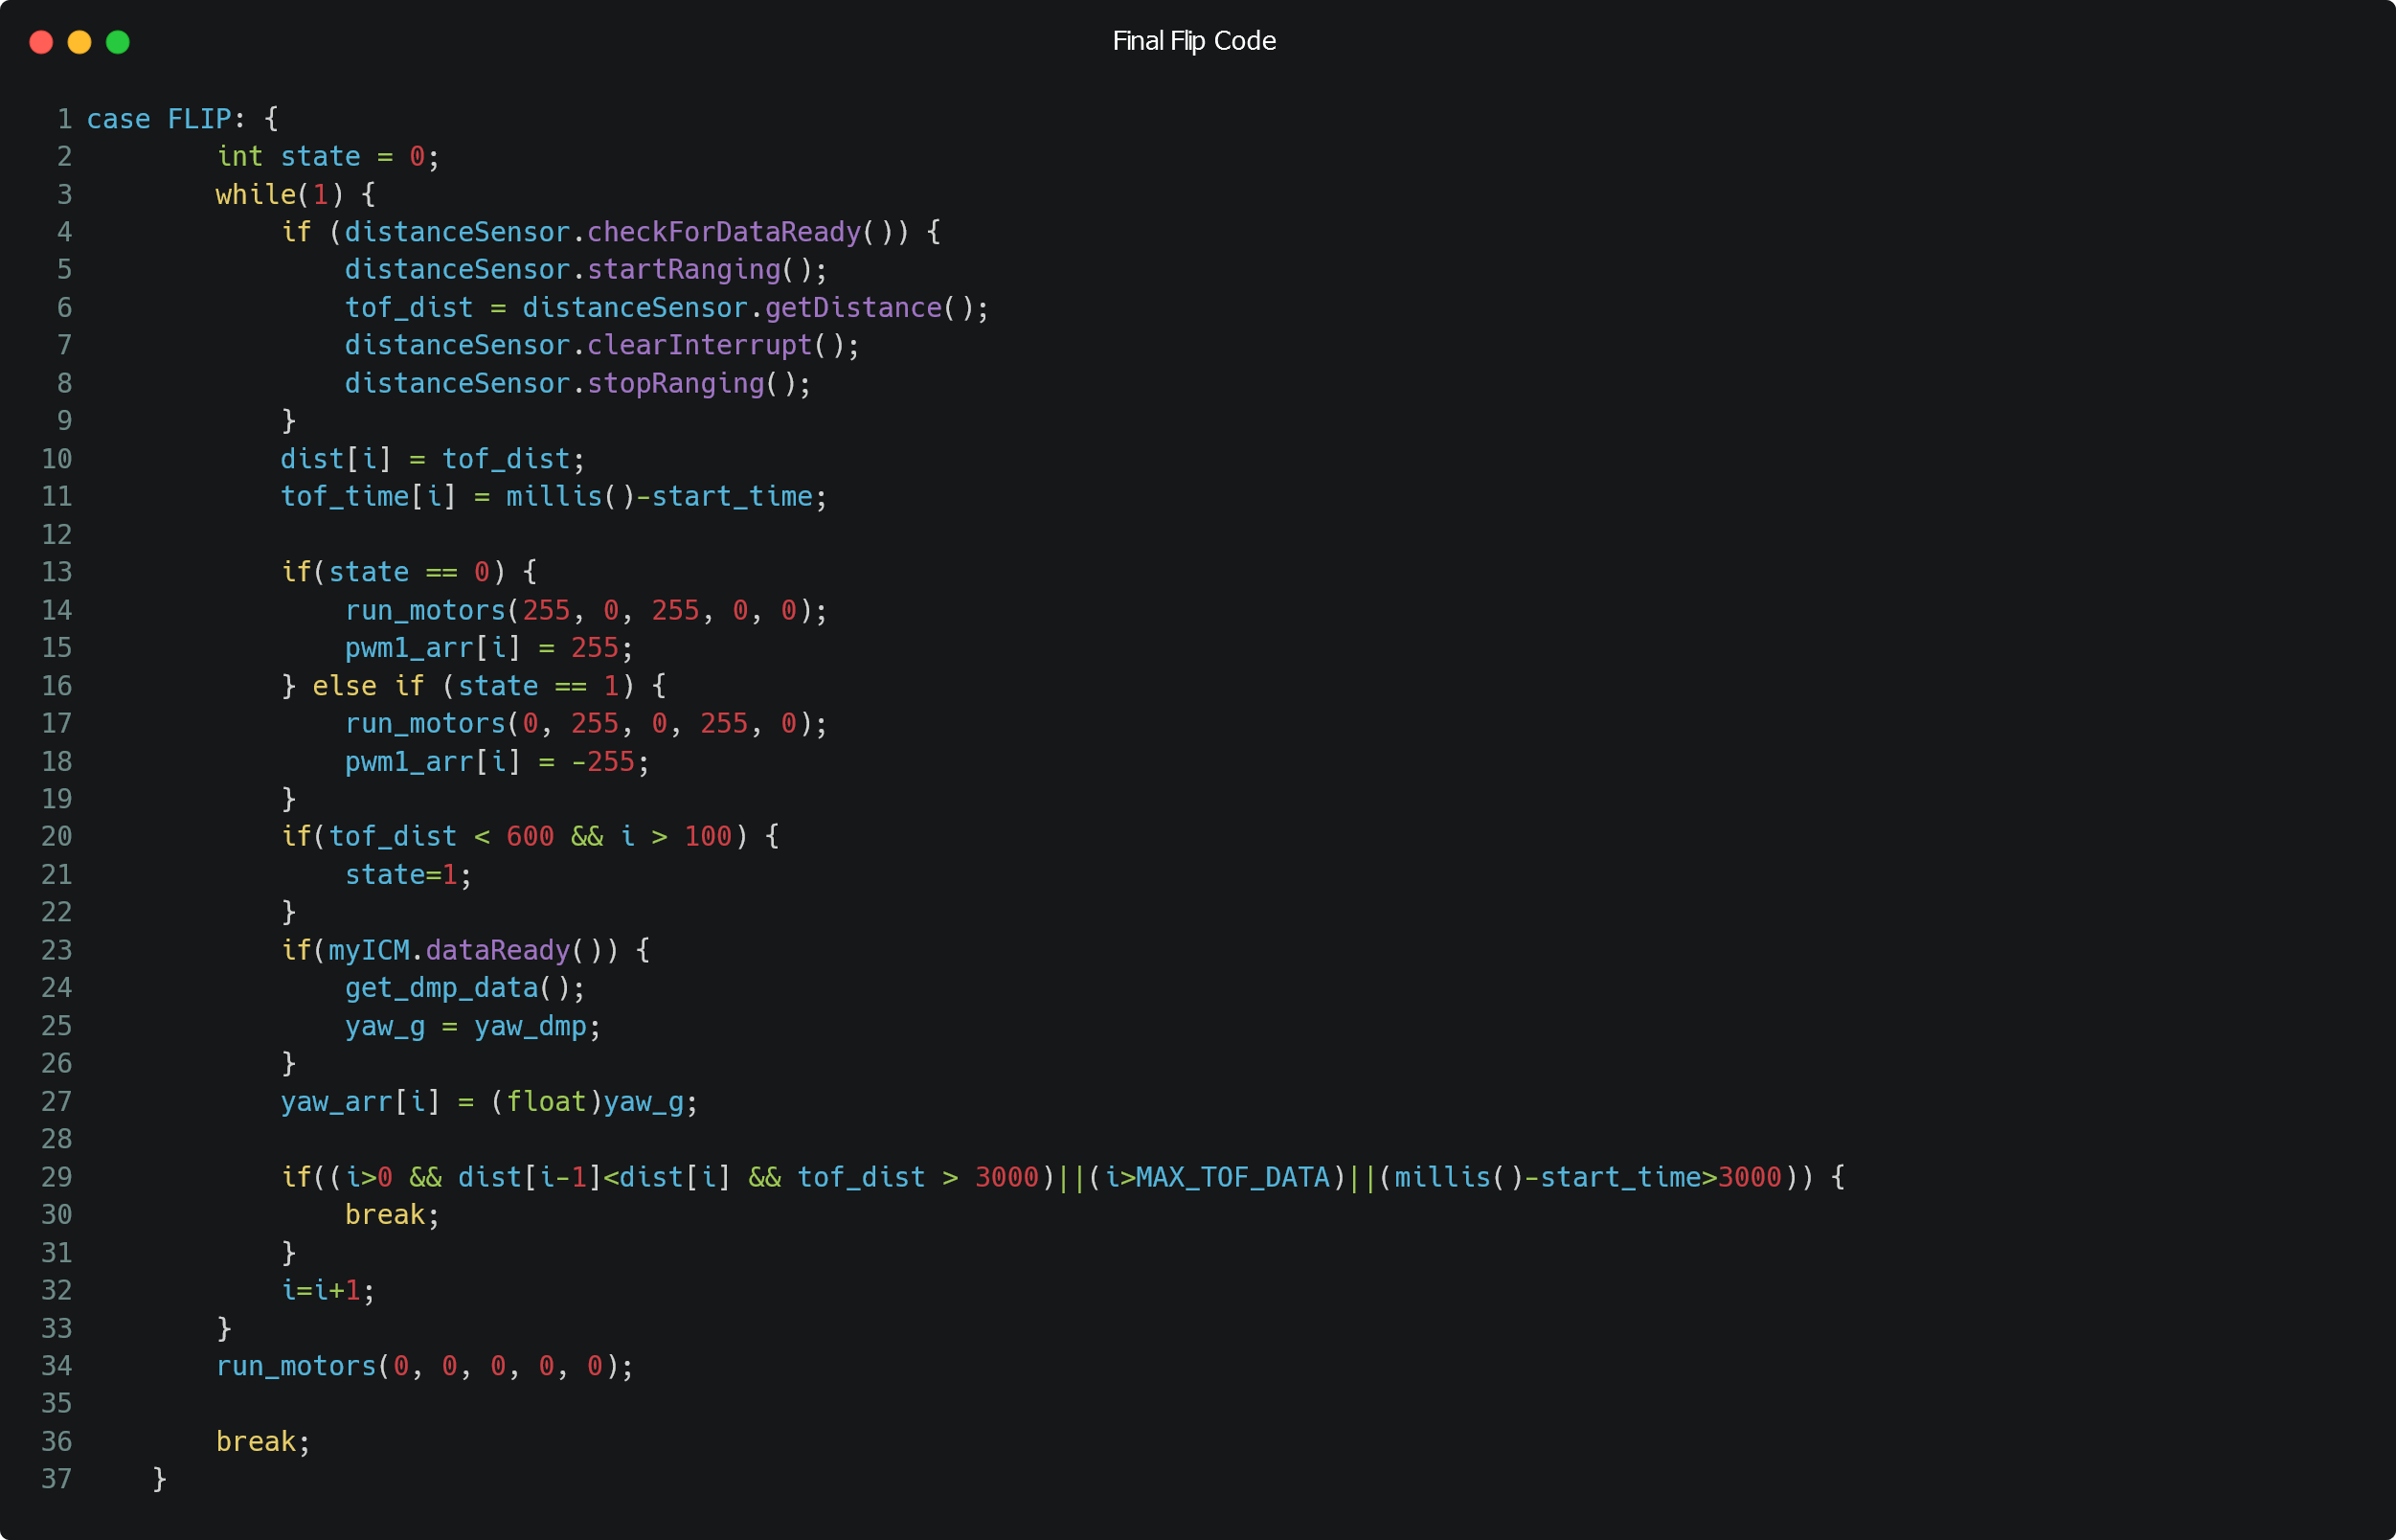This screenshot has height=1540, width=2396.
Task: Click 'case FLIP' on line 1
Action: point(159,119)
